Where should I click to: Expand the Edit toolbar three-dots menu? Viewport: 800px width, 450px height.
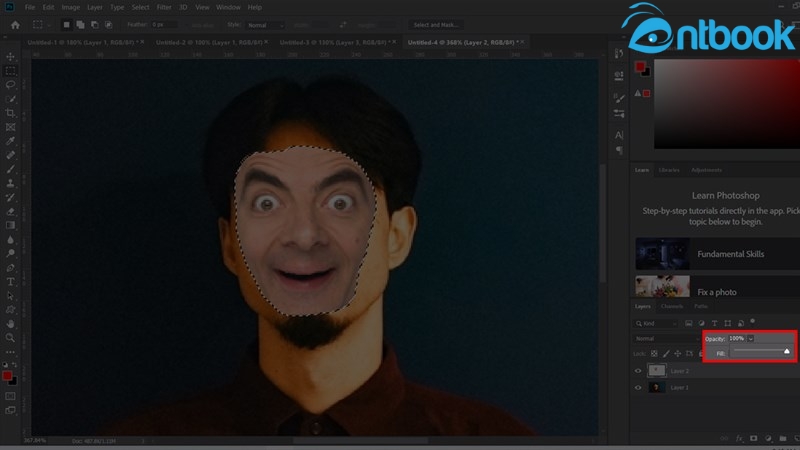coord(10,352)
